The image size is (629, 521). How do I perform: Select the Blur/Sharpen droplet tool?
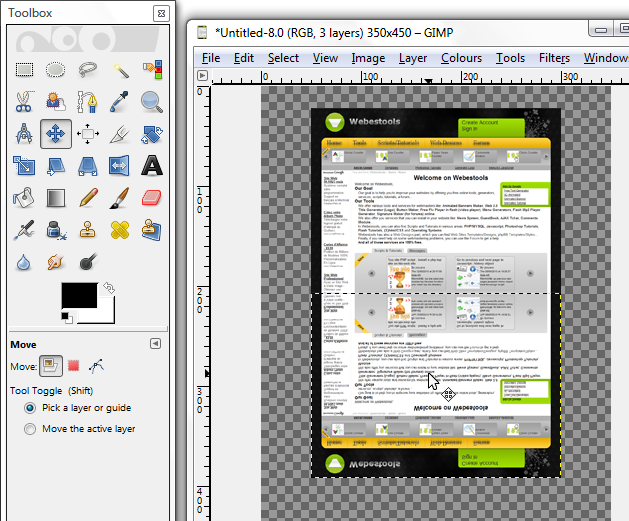click(24, 263)
